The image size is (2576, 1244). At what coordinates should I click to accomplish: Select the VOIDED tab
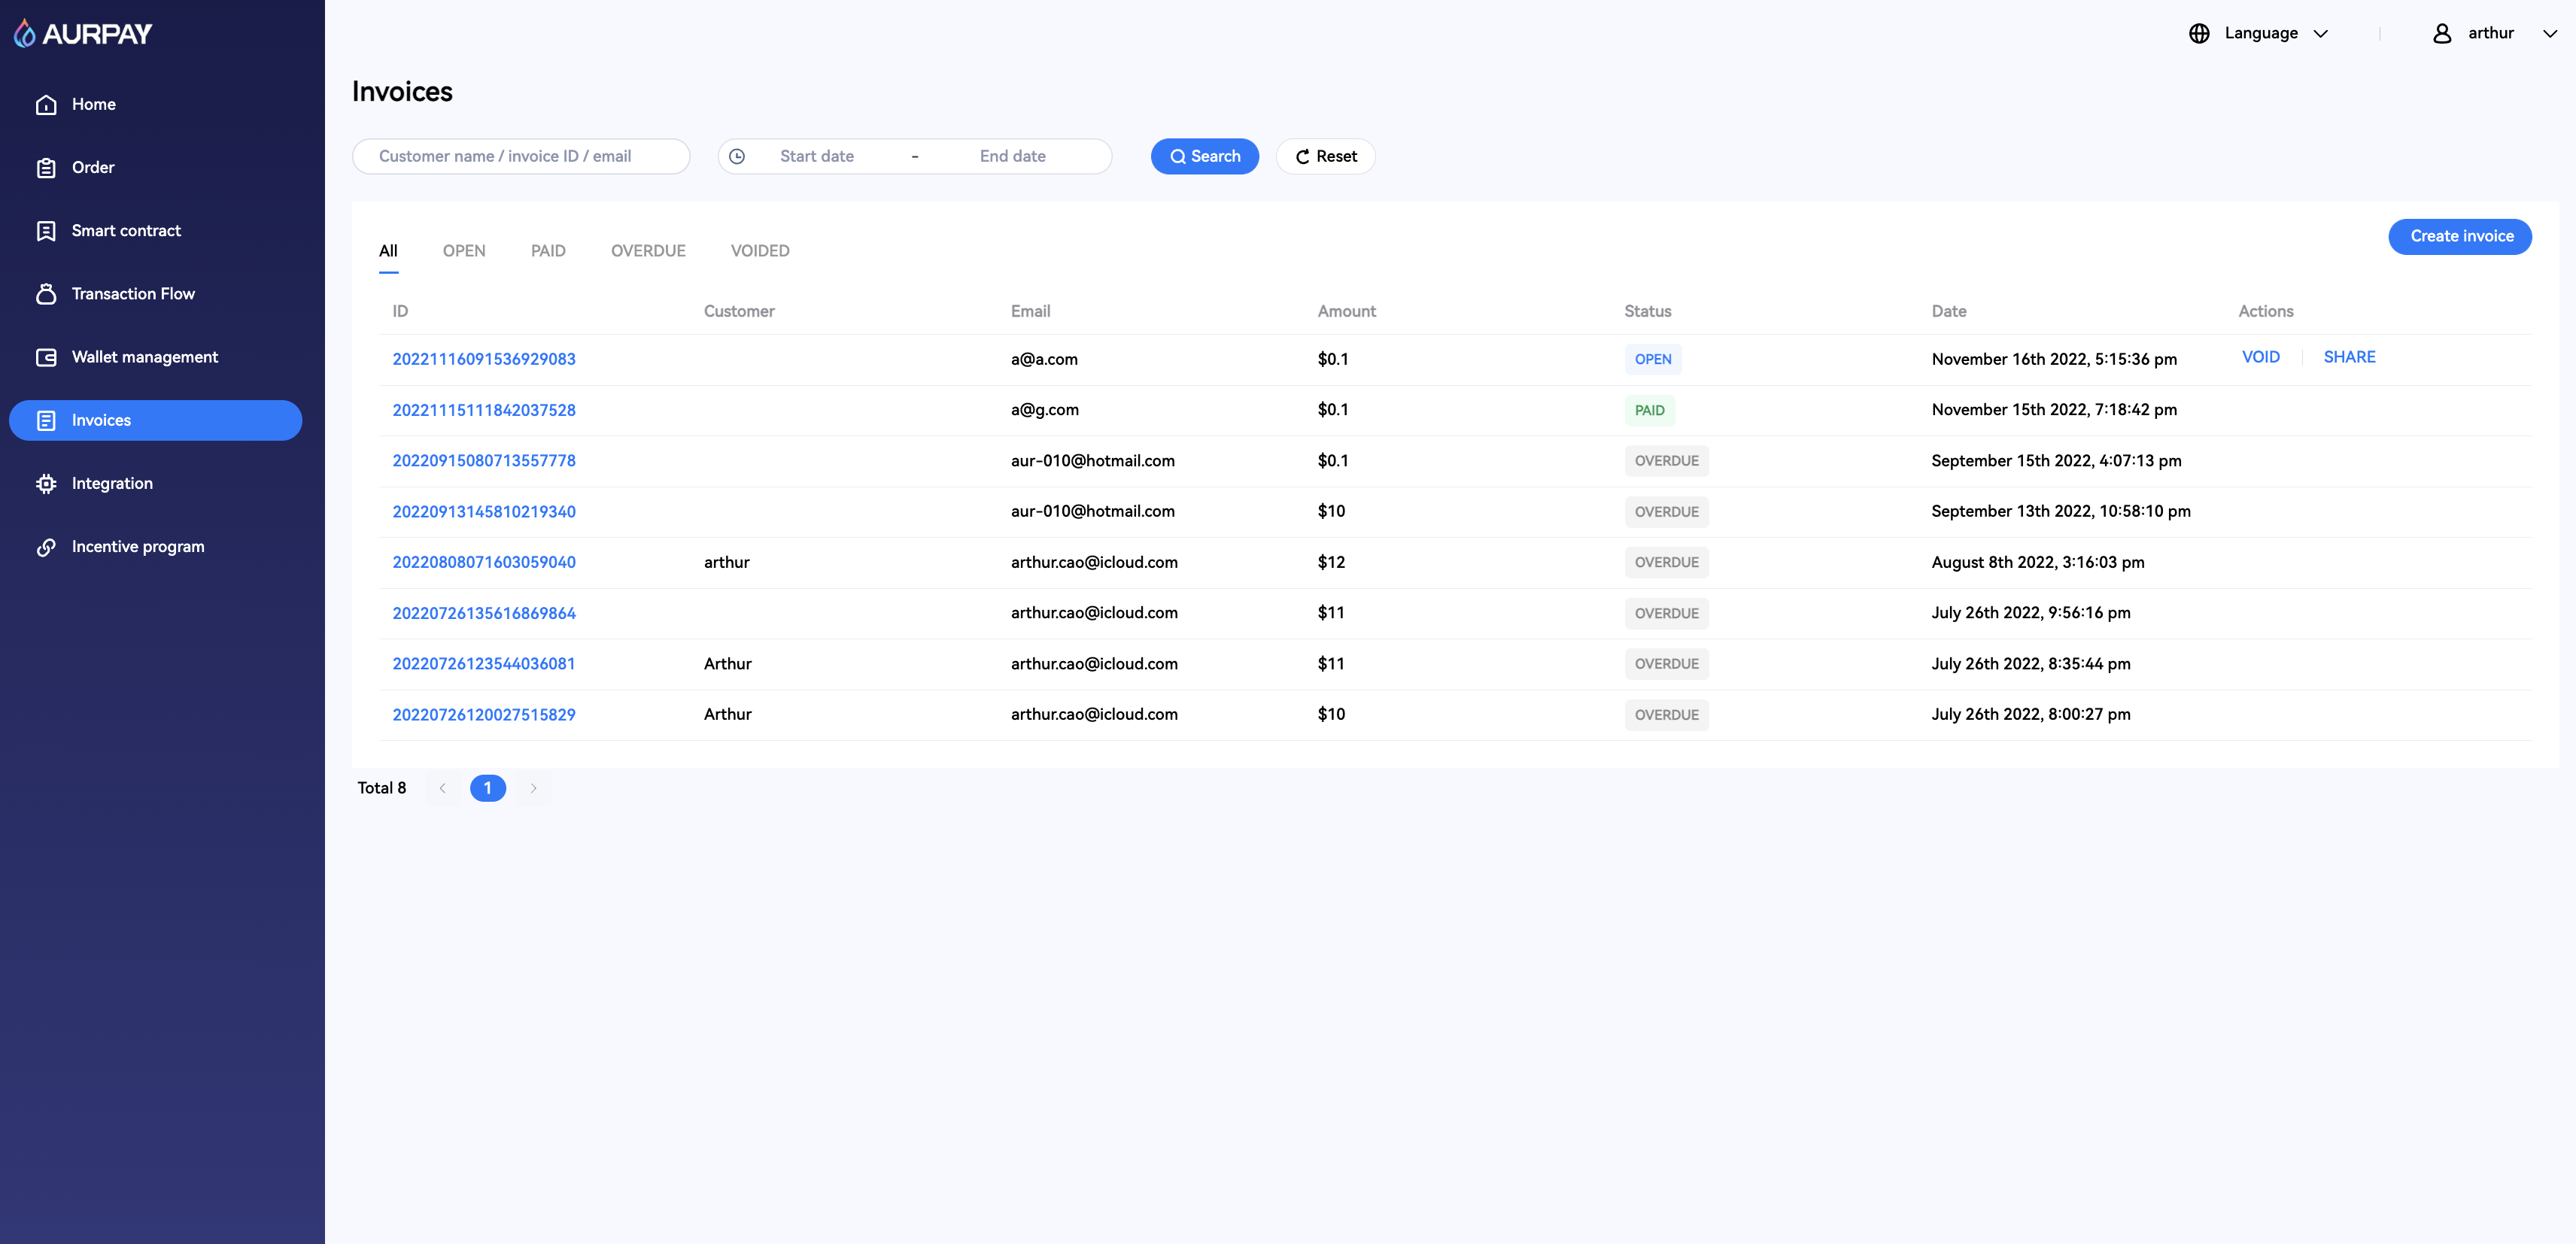[x=760, y=251]
